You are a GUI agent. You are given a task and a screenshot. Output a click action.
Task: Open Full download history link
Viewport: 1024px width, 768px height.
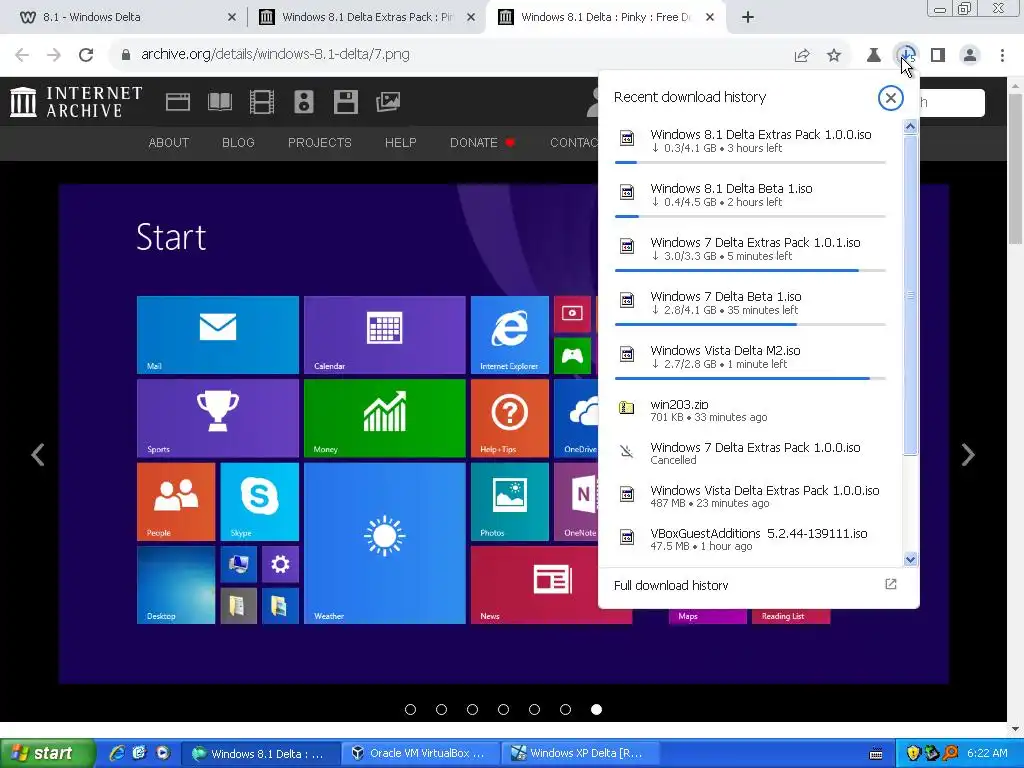coord(671,586)
